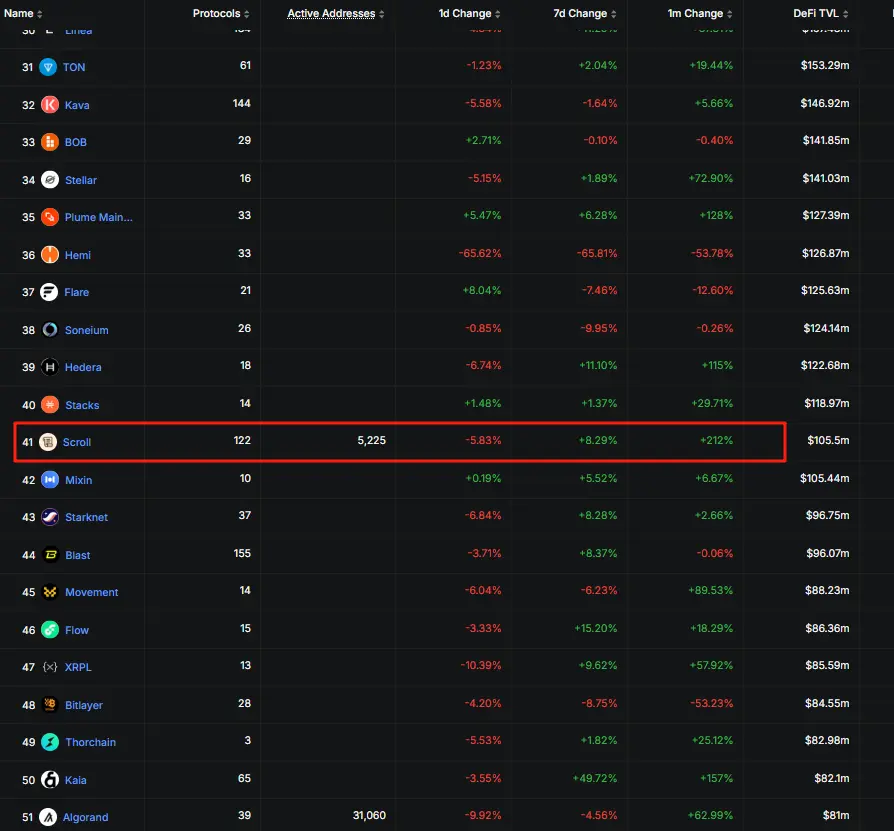
Task: Open the Hedera chain link
Action: coord(83,368)
